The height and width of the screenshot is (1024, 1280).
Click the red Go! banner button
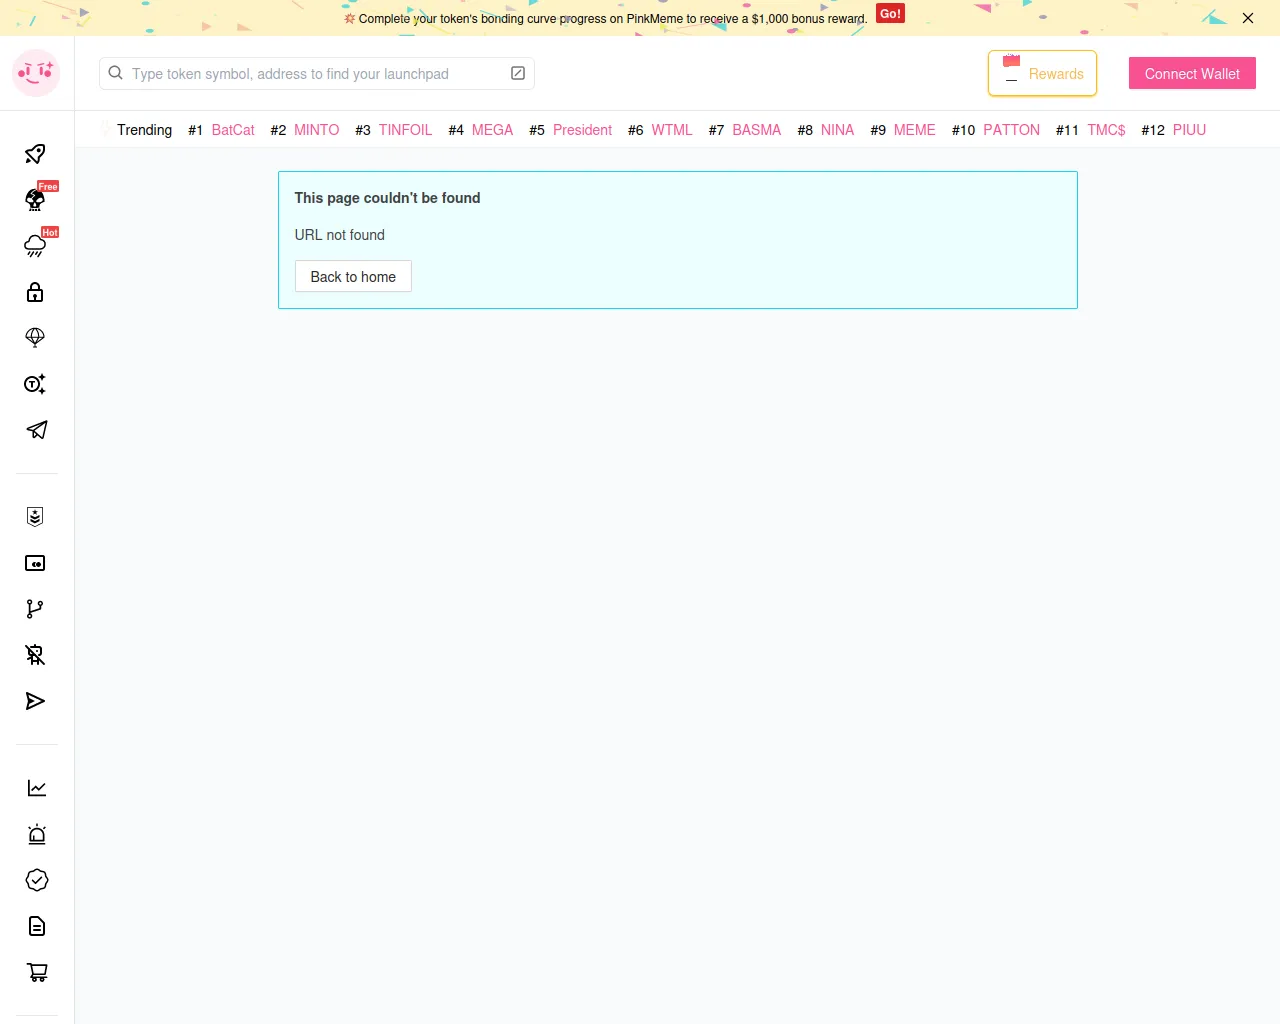click(890, 14)
